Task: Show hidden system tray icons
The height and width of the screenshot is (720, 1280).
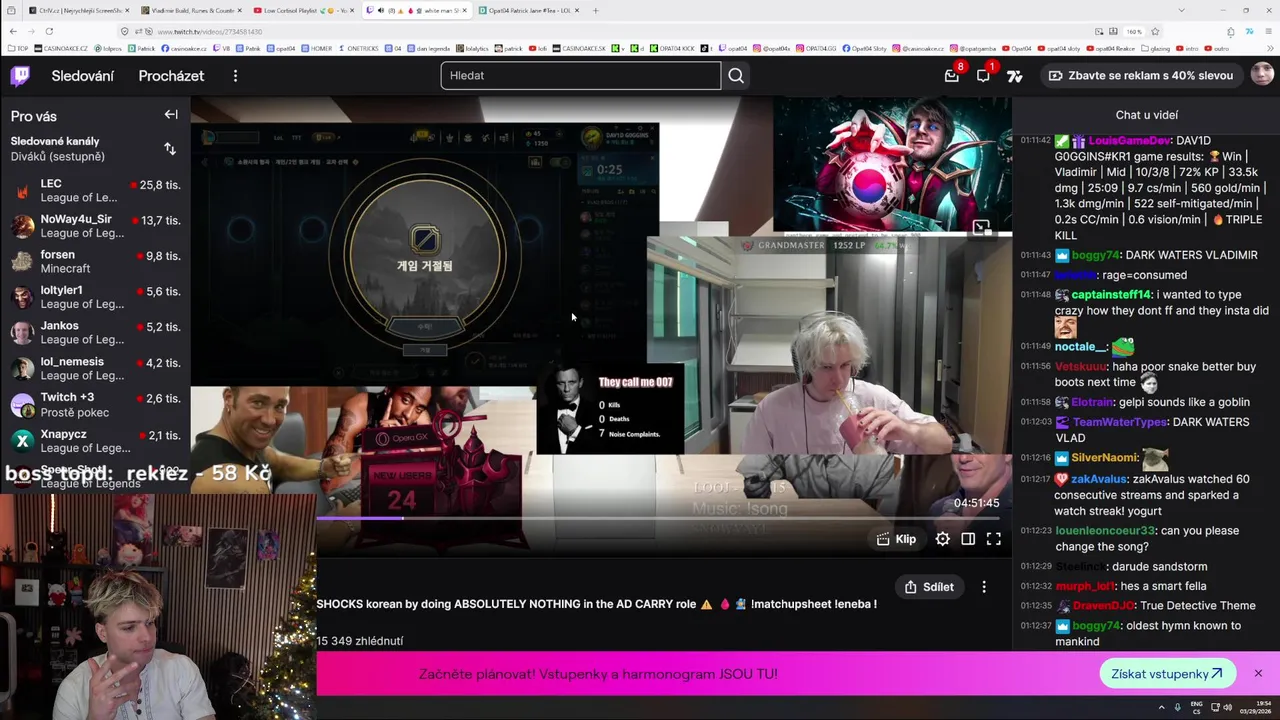Action: (1161, 707)
